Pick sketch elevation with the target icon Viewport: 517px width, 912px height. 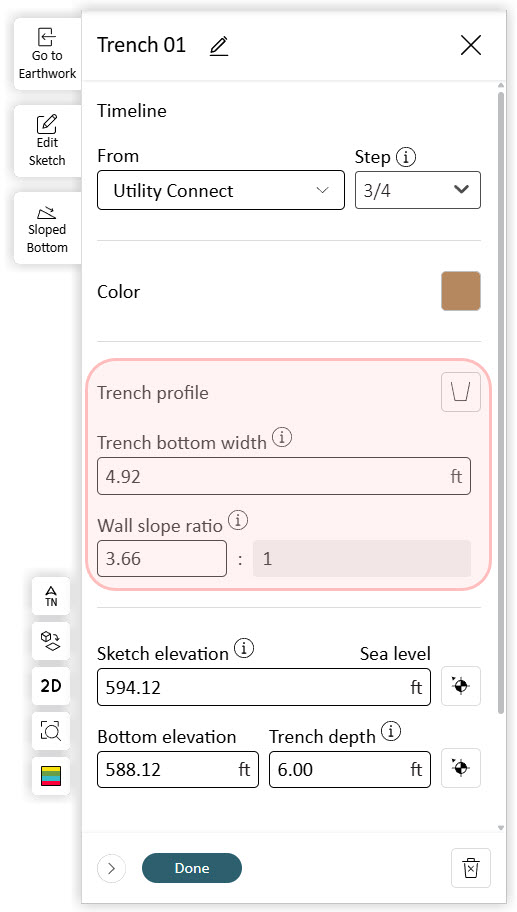coord(461,686)
